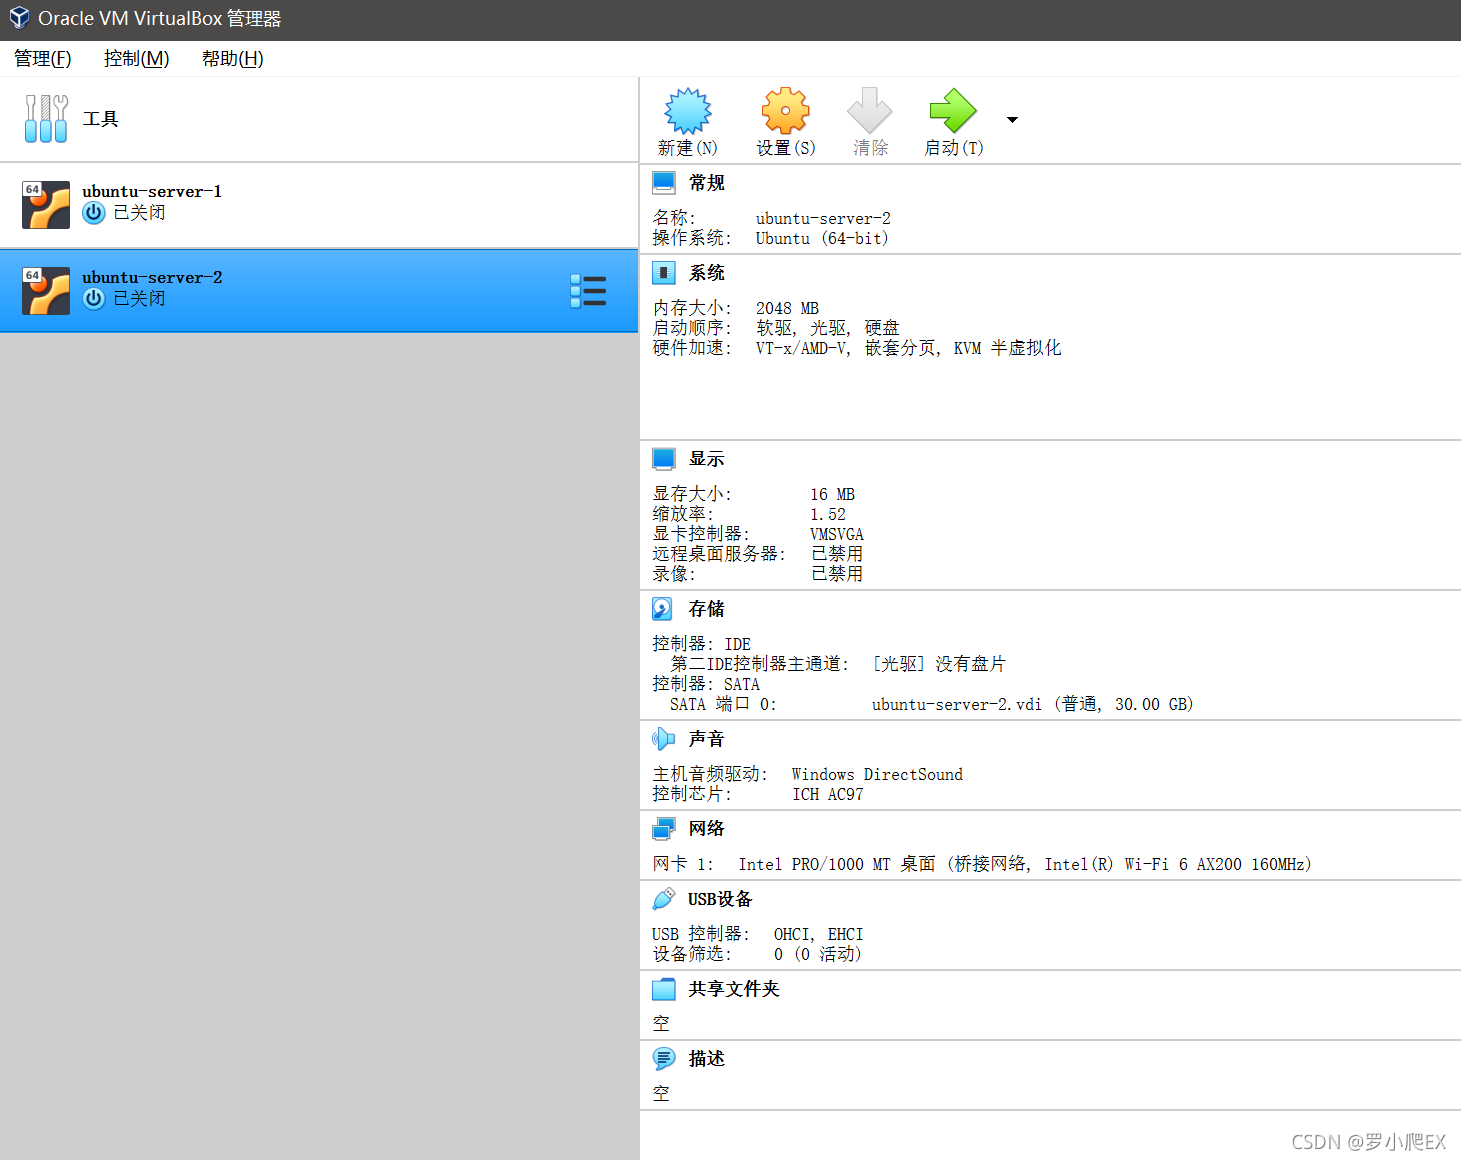1461x1160 pixels.
Task: Click power-off state icon of ubuntu-server-1
Action: 94,213
